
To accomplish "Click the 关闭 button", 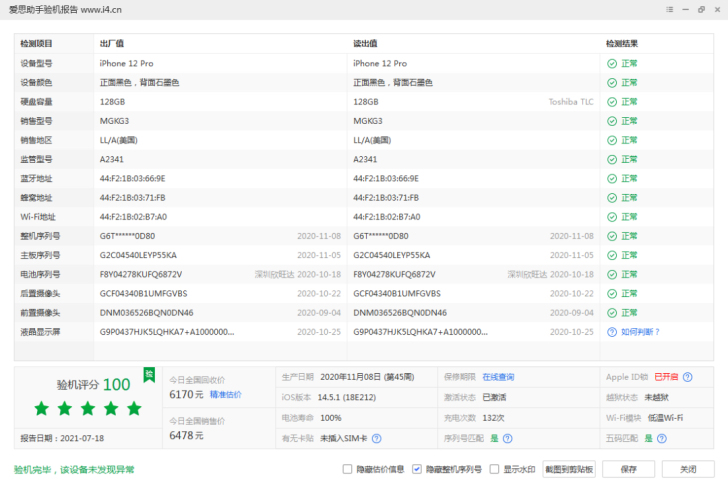I will (688, 469).
